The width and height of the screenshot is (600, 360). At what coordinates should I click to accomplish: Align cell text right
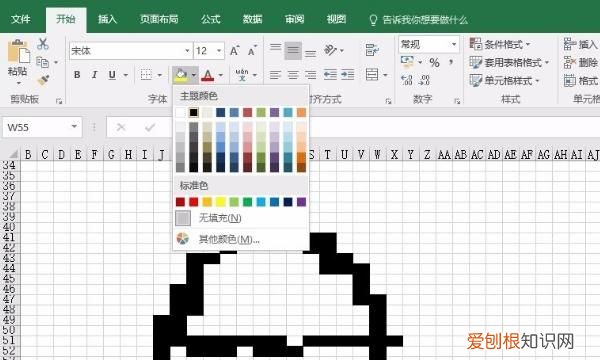coord(310,75)
